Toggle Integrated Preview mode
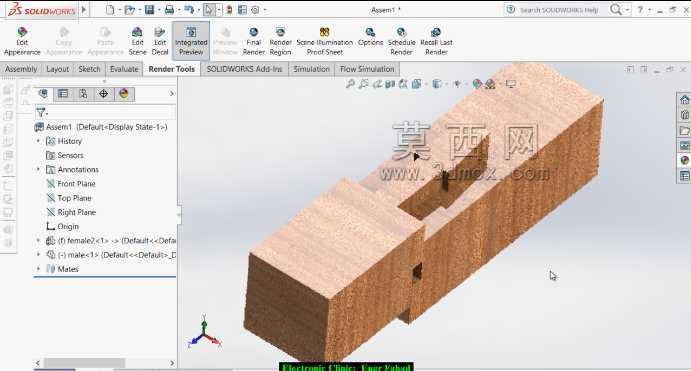Viewport: 691px width, 371px height. [191, 41]
